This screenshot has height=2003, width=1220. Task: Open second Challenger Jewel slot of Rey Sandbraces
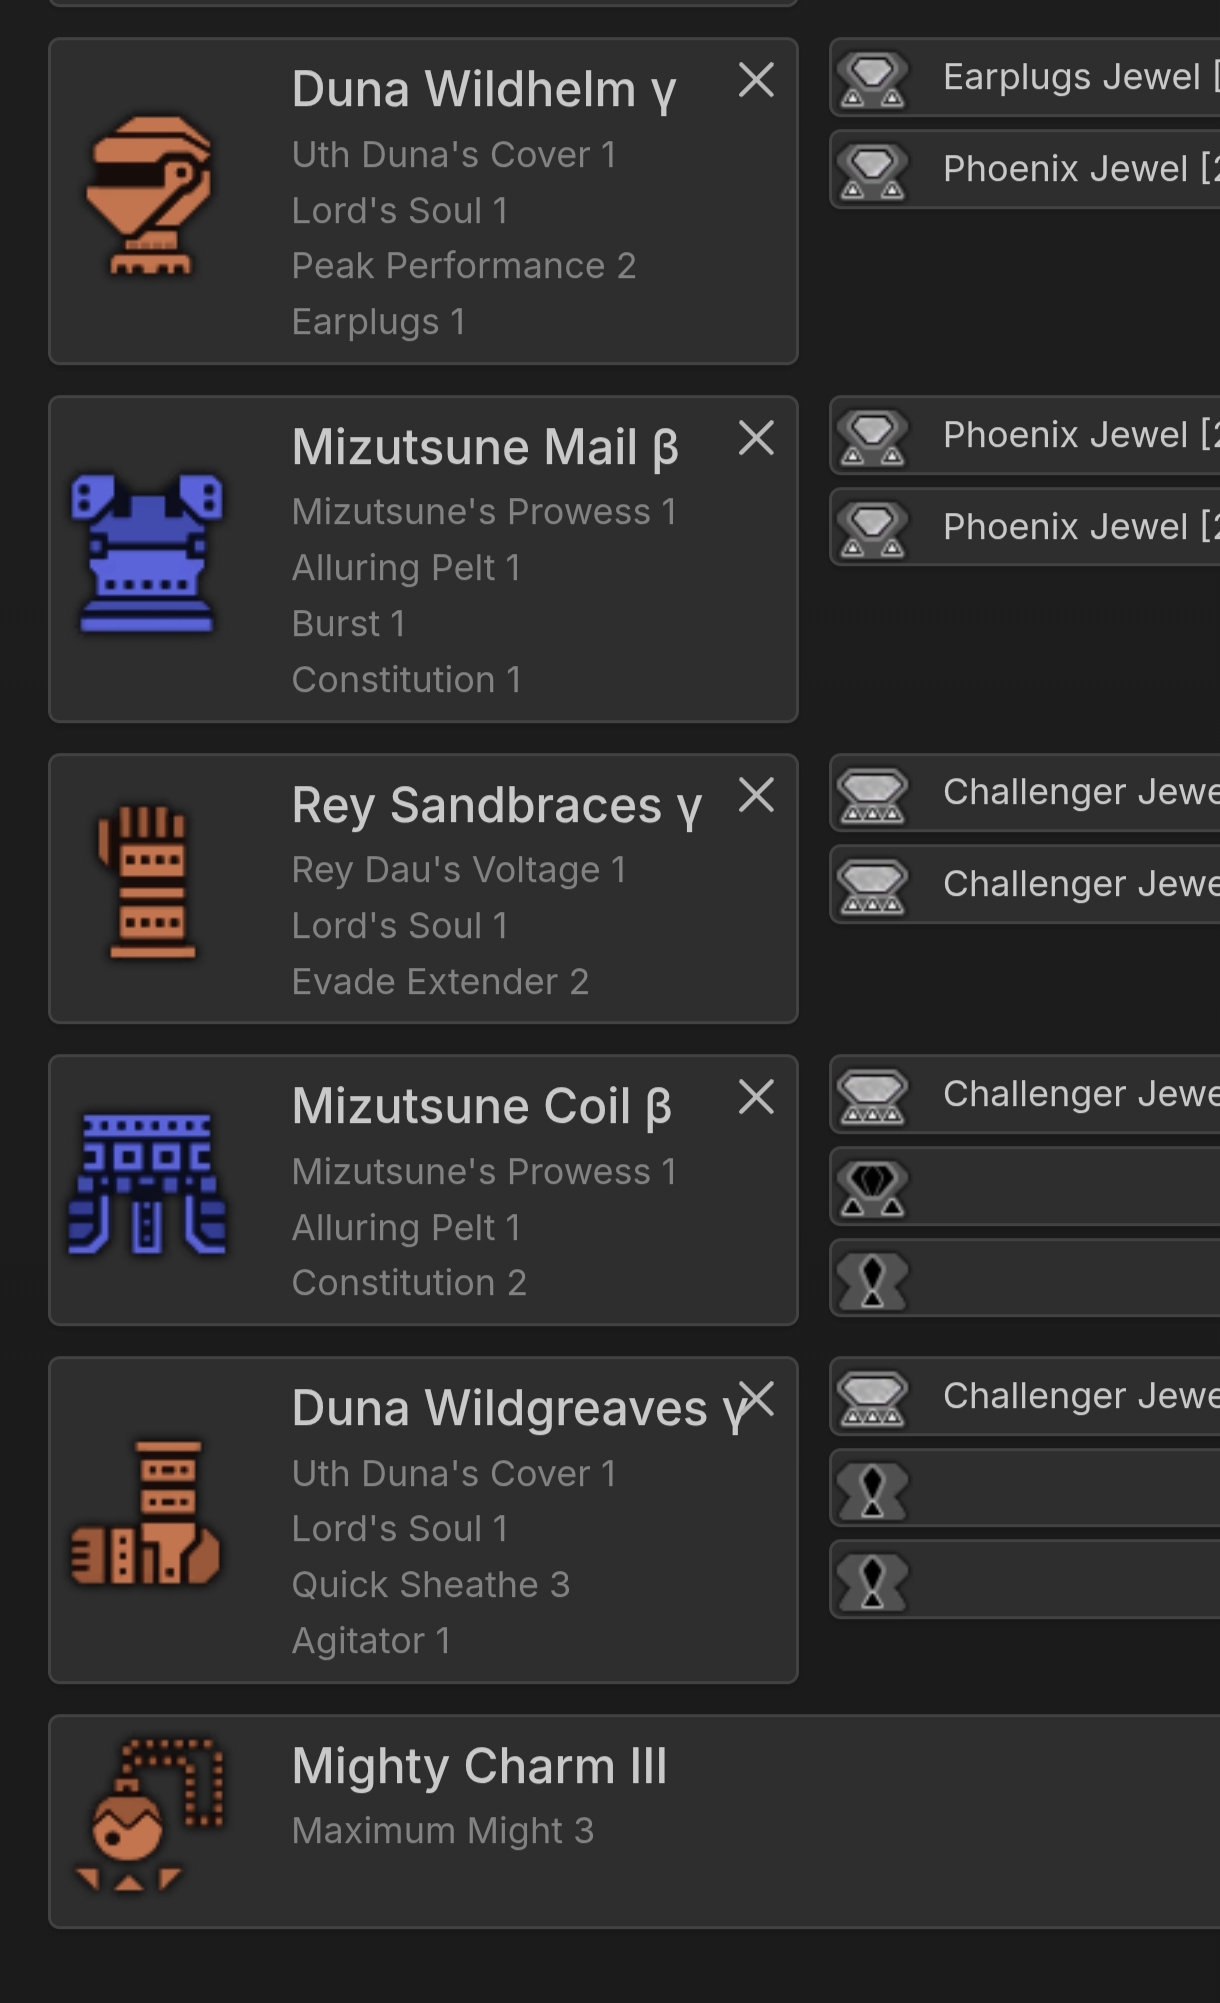coord(1025,884)
